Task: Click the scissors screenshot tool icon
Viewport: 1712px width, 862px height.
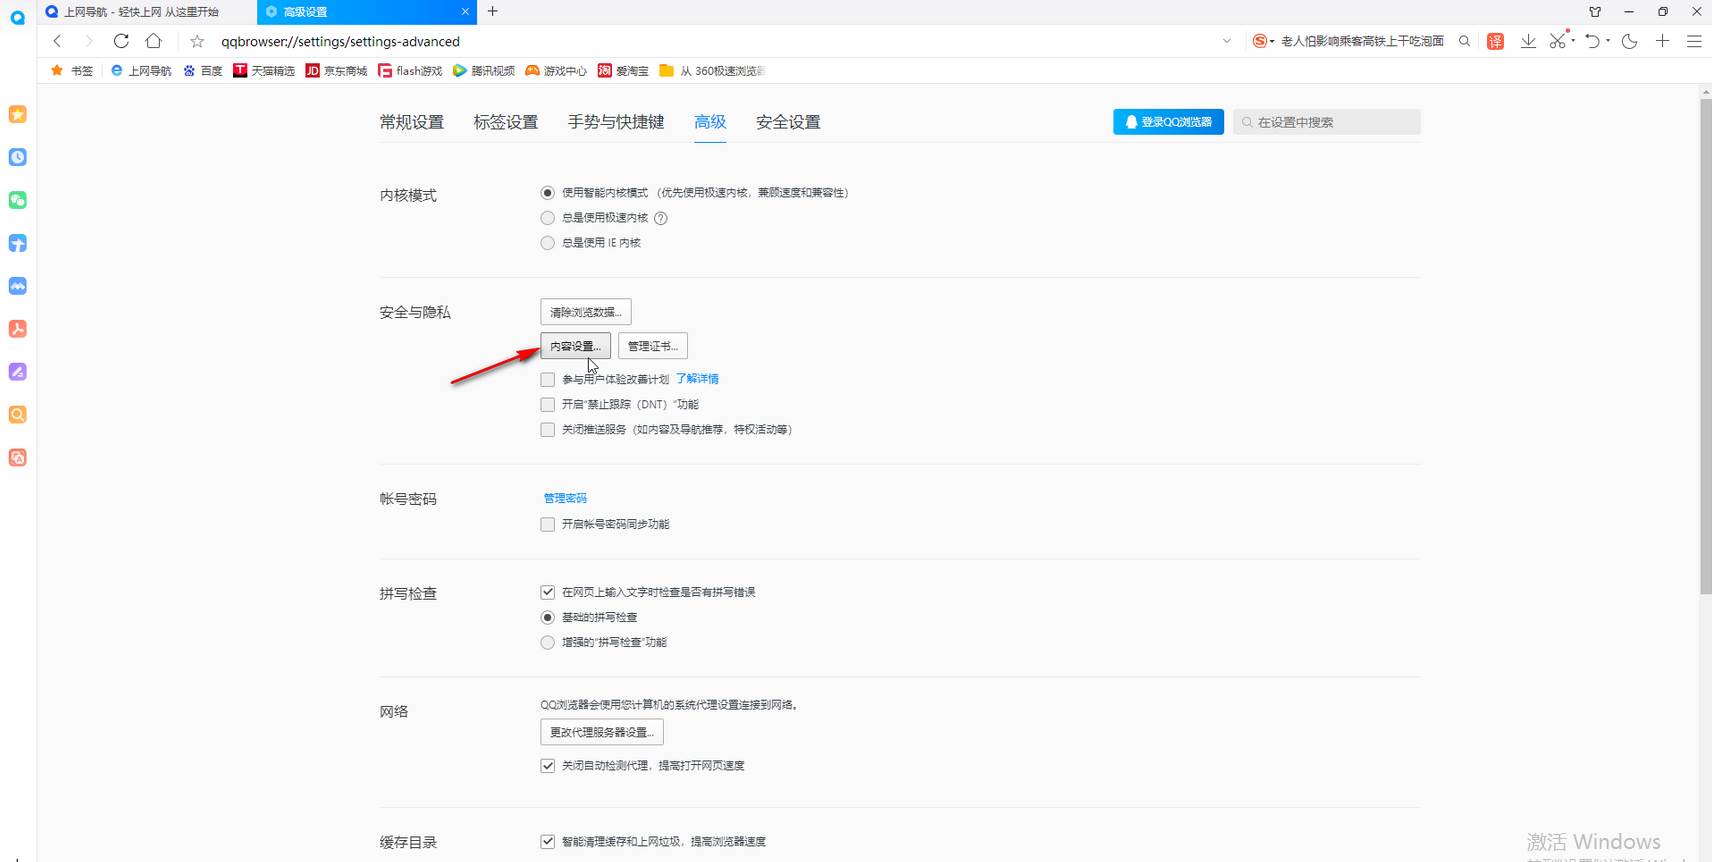Action: [x=1557, y=41]
